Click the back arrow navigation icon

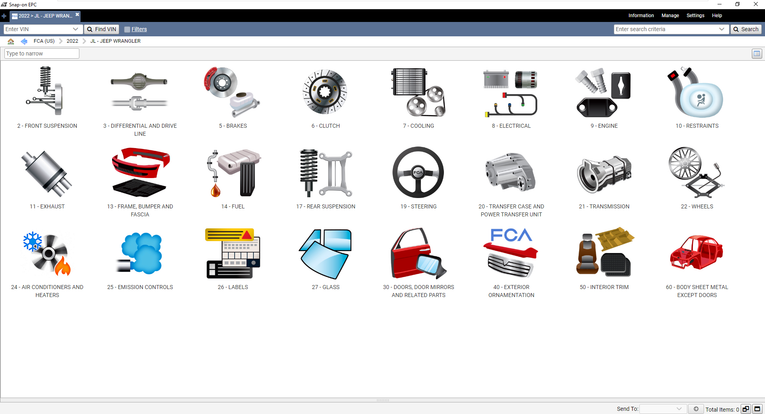click(24, 41)
